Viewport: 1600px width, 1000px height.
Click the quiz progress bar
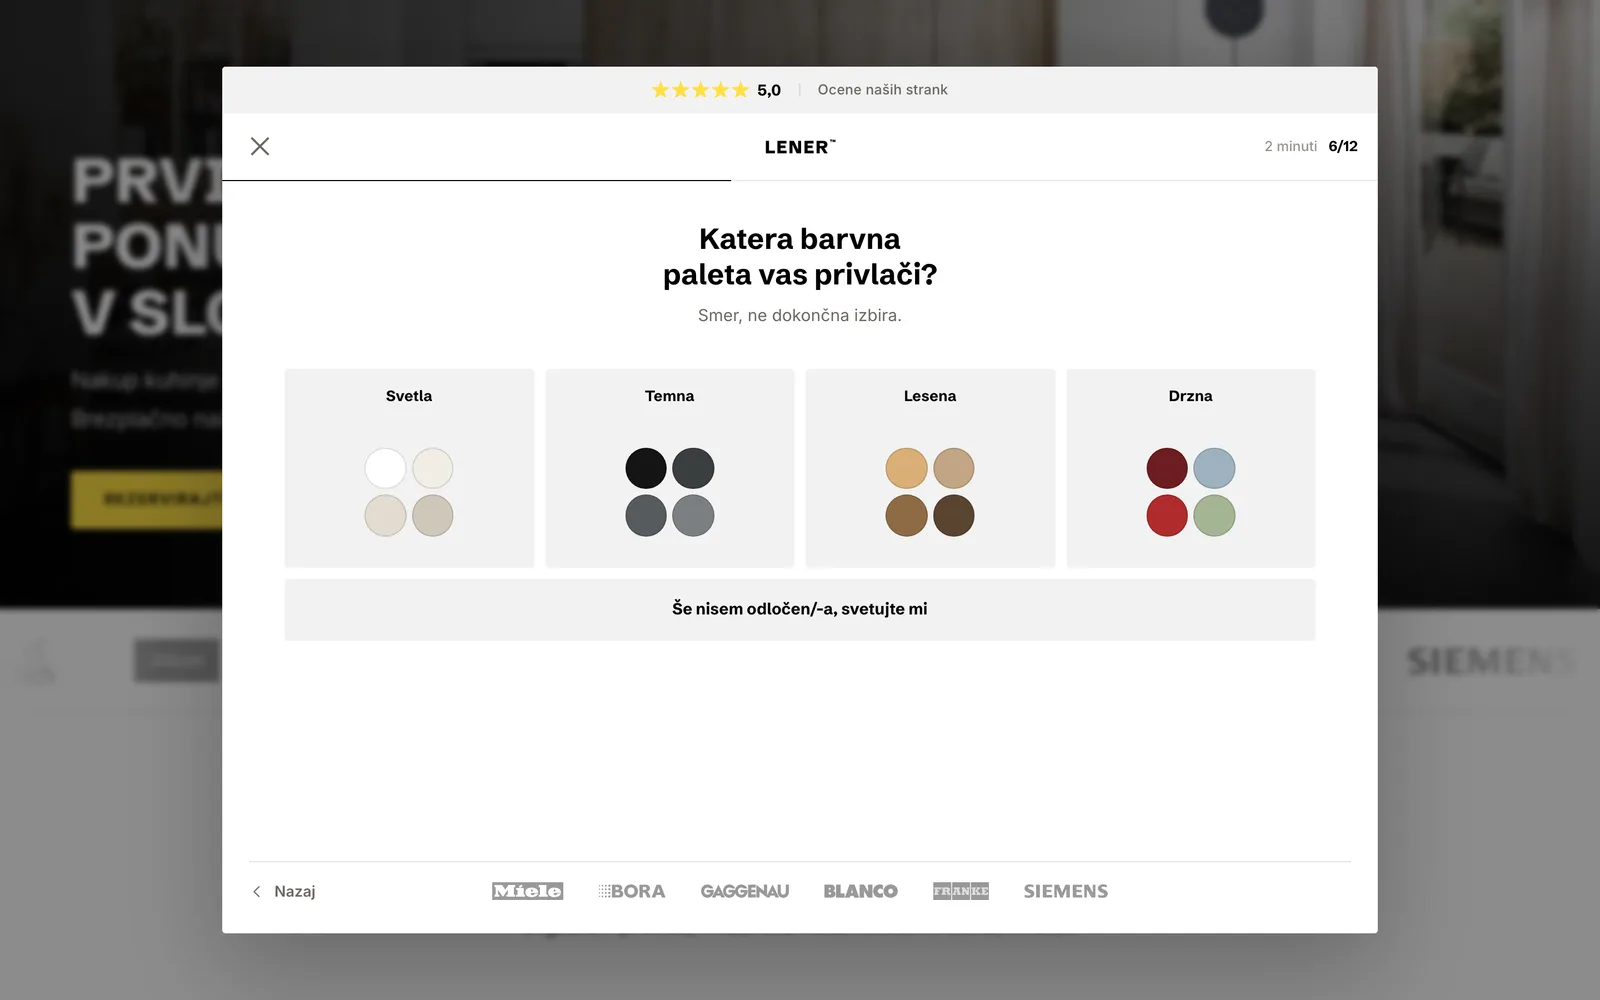[800, 180]
